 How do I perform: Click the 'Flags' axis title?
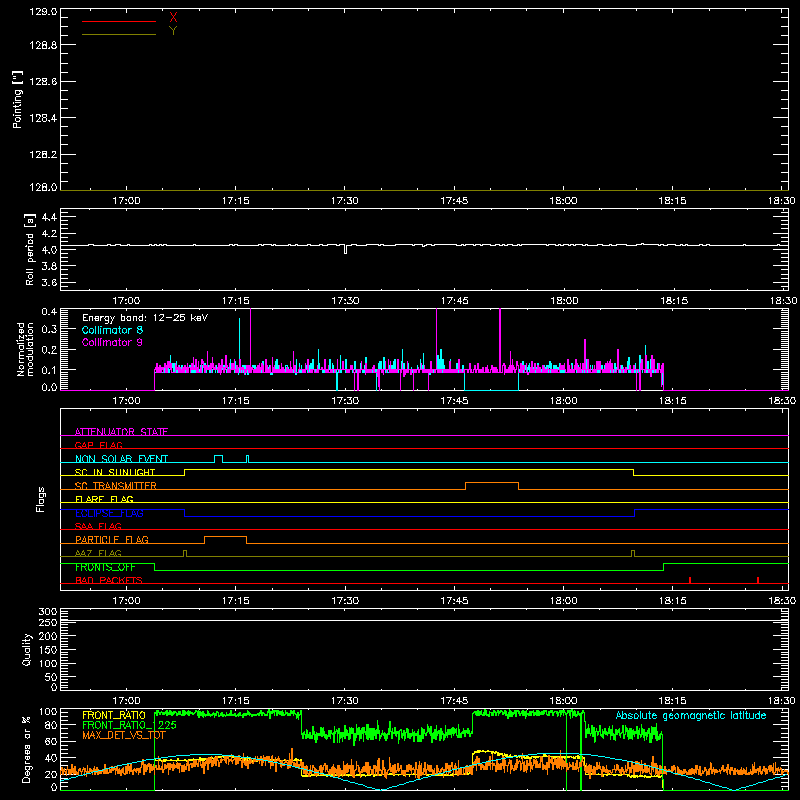tap(41, 499)
